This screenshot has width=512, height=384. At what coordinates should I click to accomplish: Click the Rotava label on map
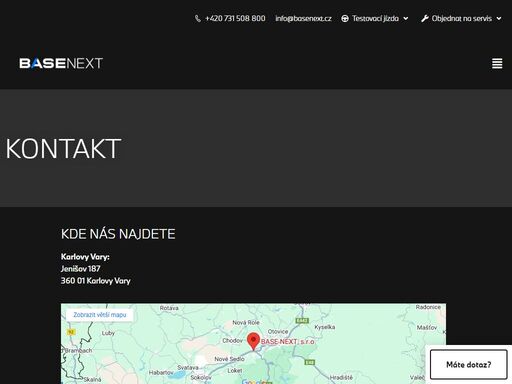[169, 308]
